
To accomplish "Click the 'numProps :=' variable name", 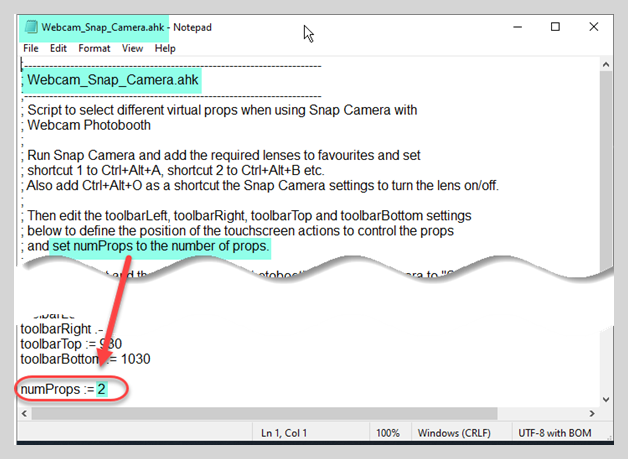I will 57,389.
